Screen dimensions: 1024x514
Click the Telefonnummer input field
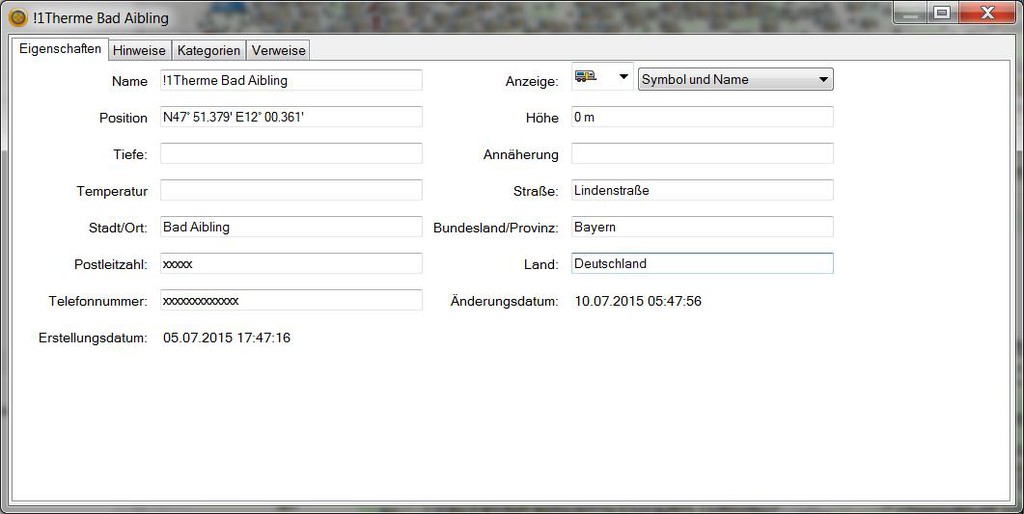tap(290, 300)
